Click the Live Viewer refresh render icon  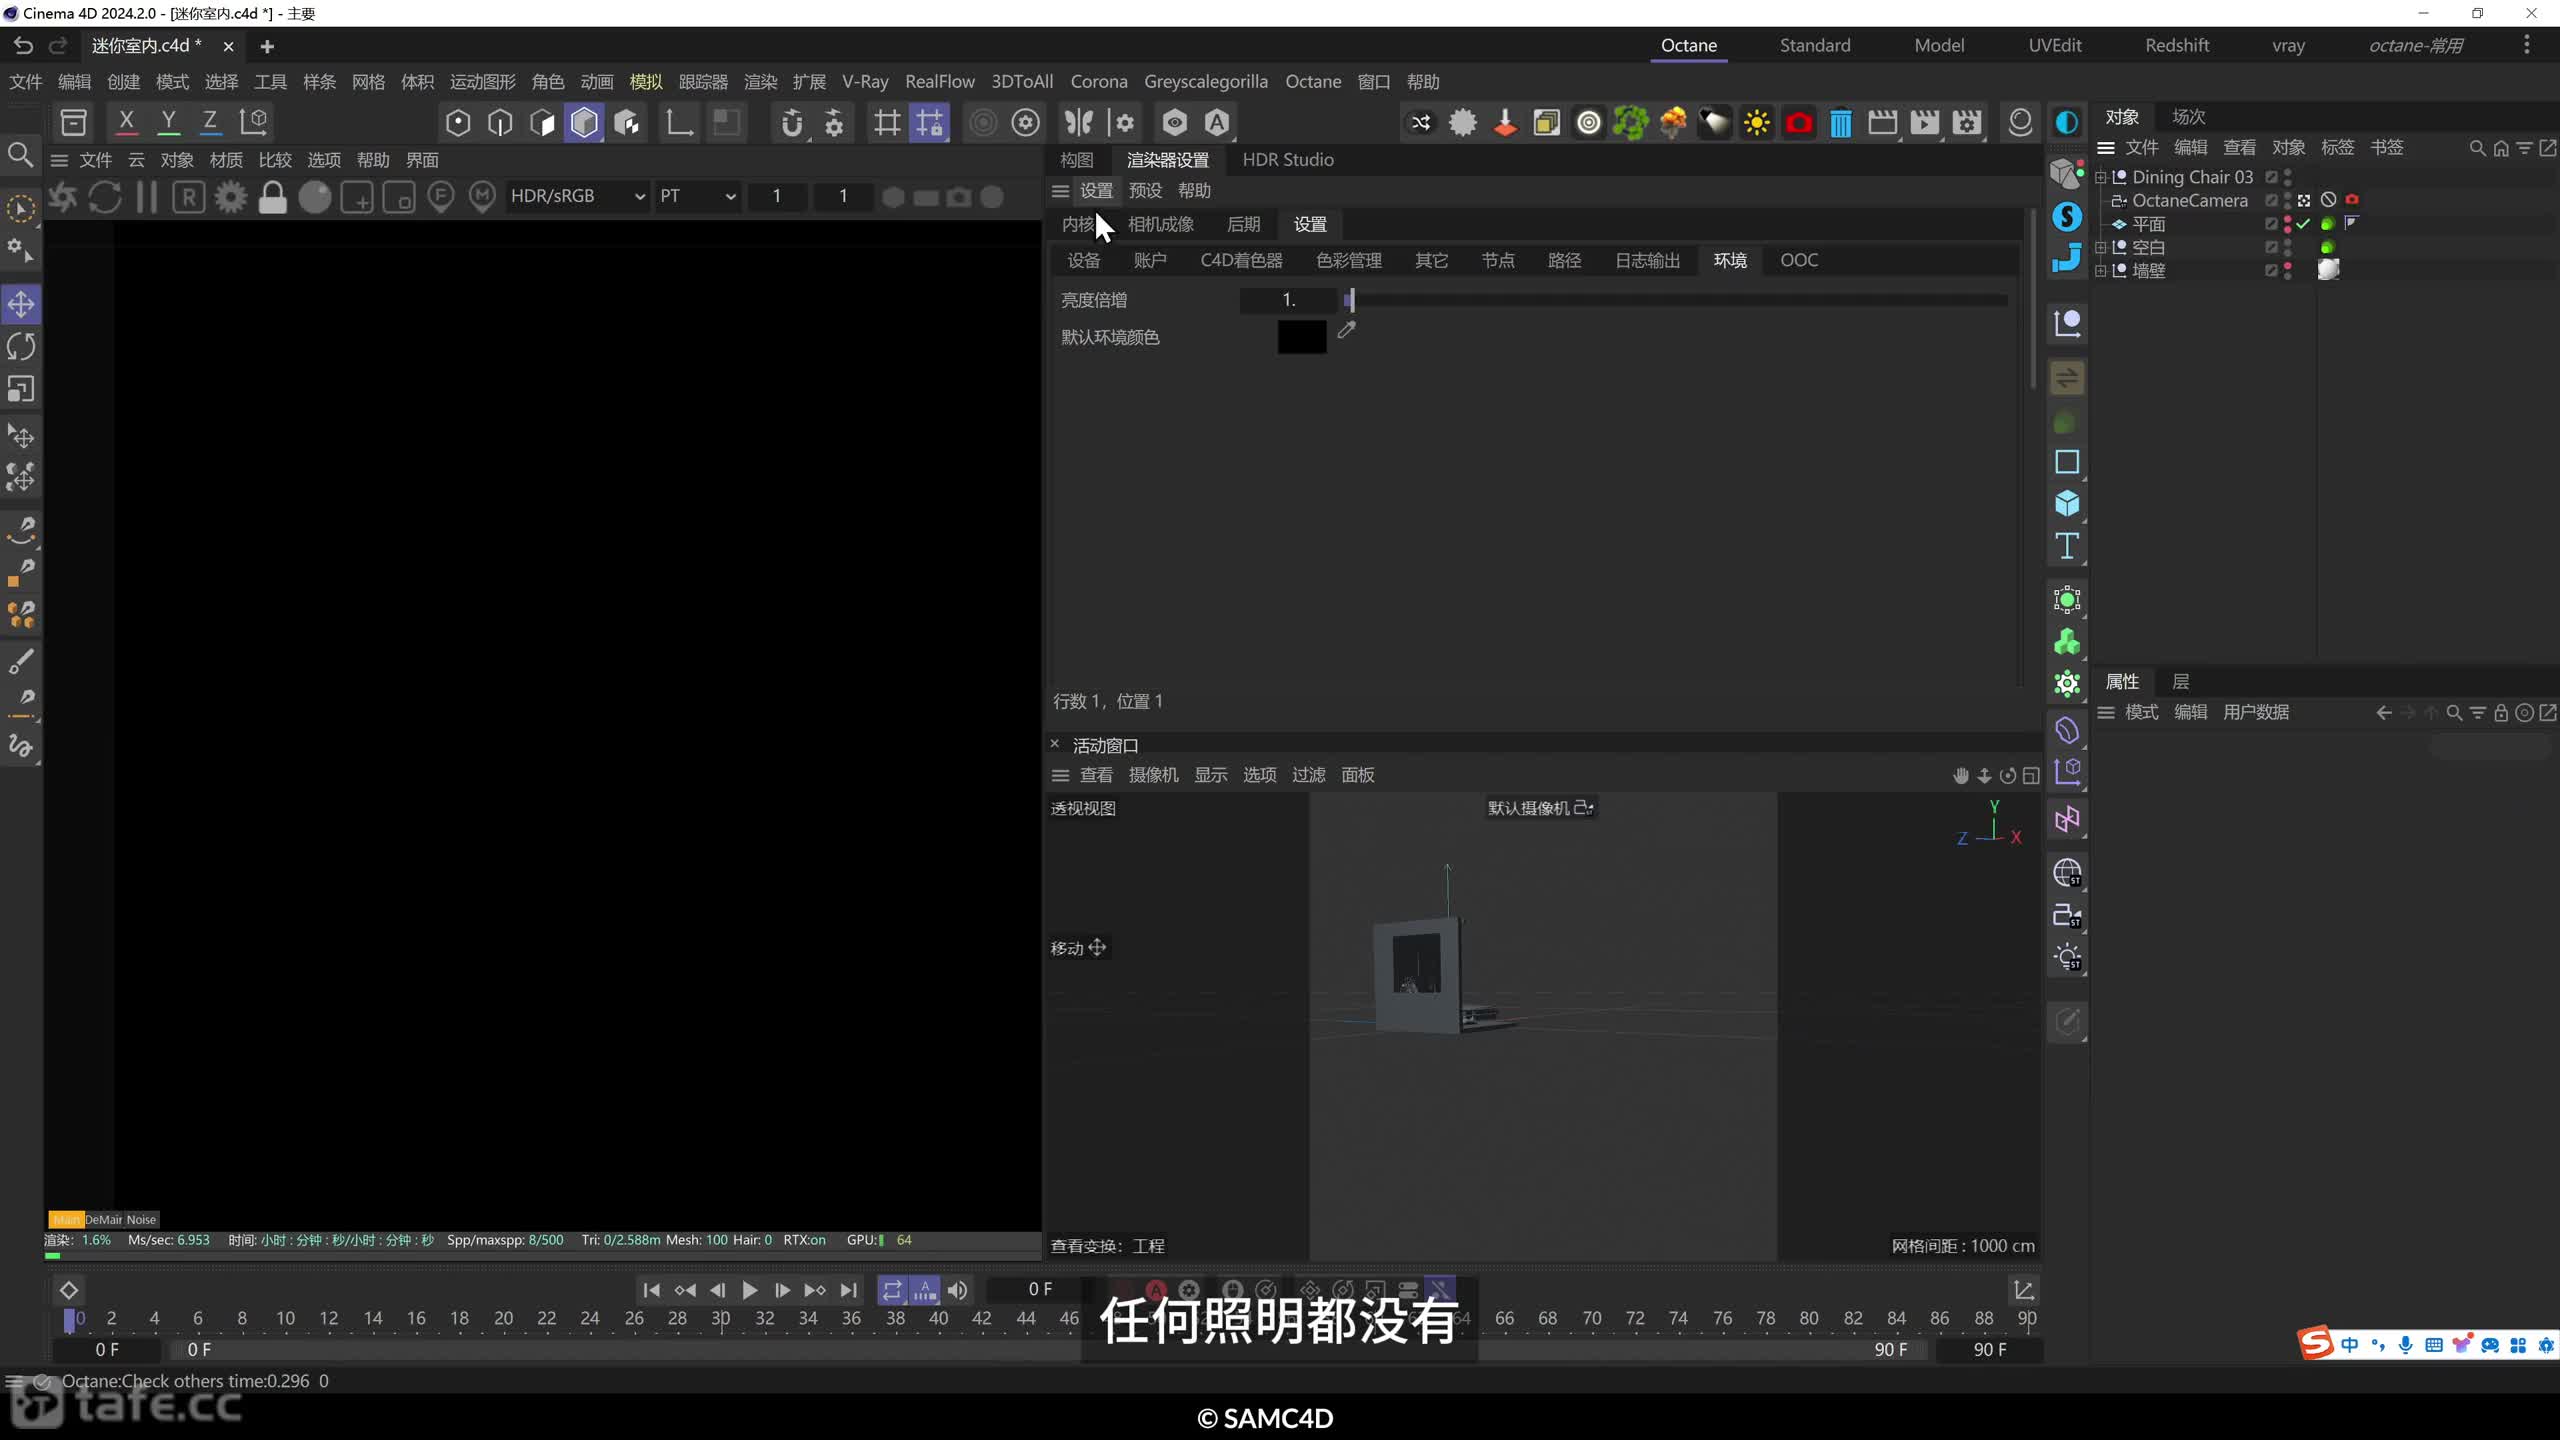tap(105, 197)
